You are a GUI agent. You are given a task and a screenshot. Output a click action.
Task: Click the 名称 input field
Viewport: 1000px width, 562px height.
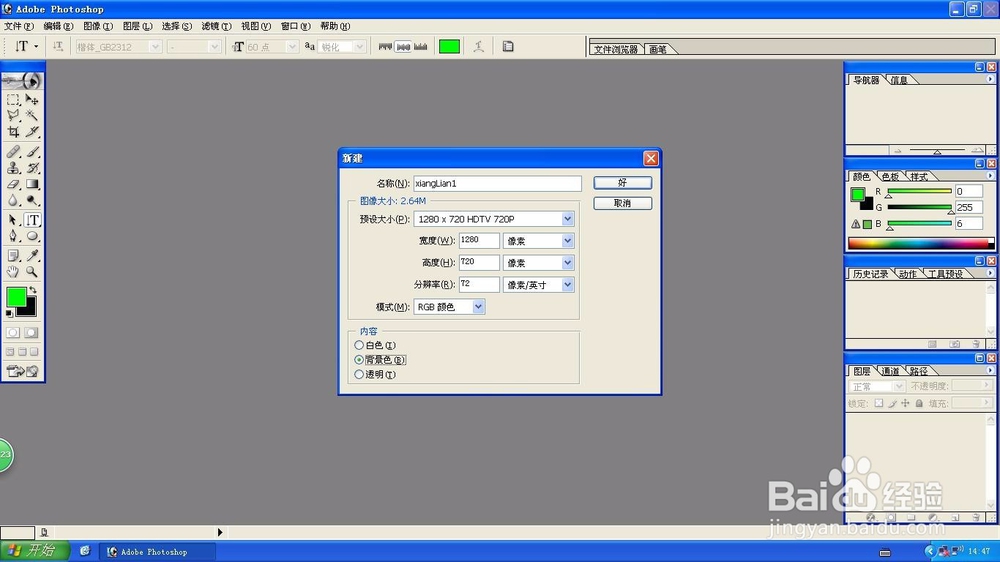pyautogui.click(x=497, y=184)
